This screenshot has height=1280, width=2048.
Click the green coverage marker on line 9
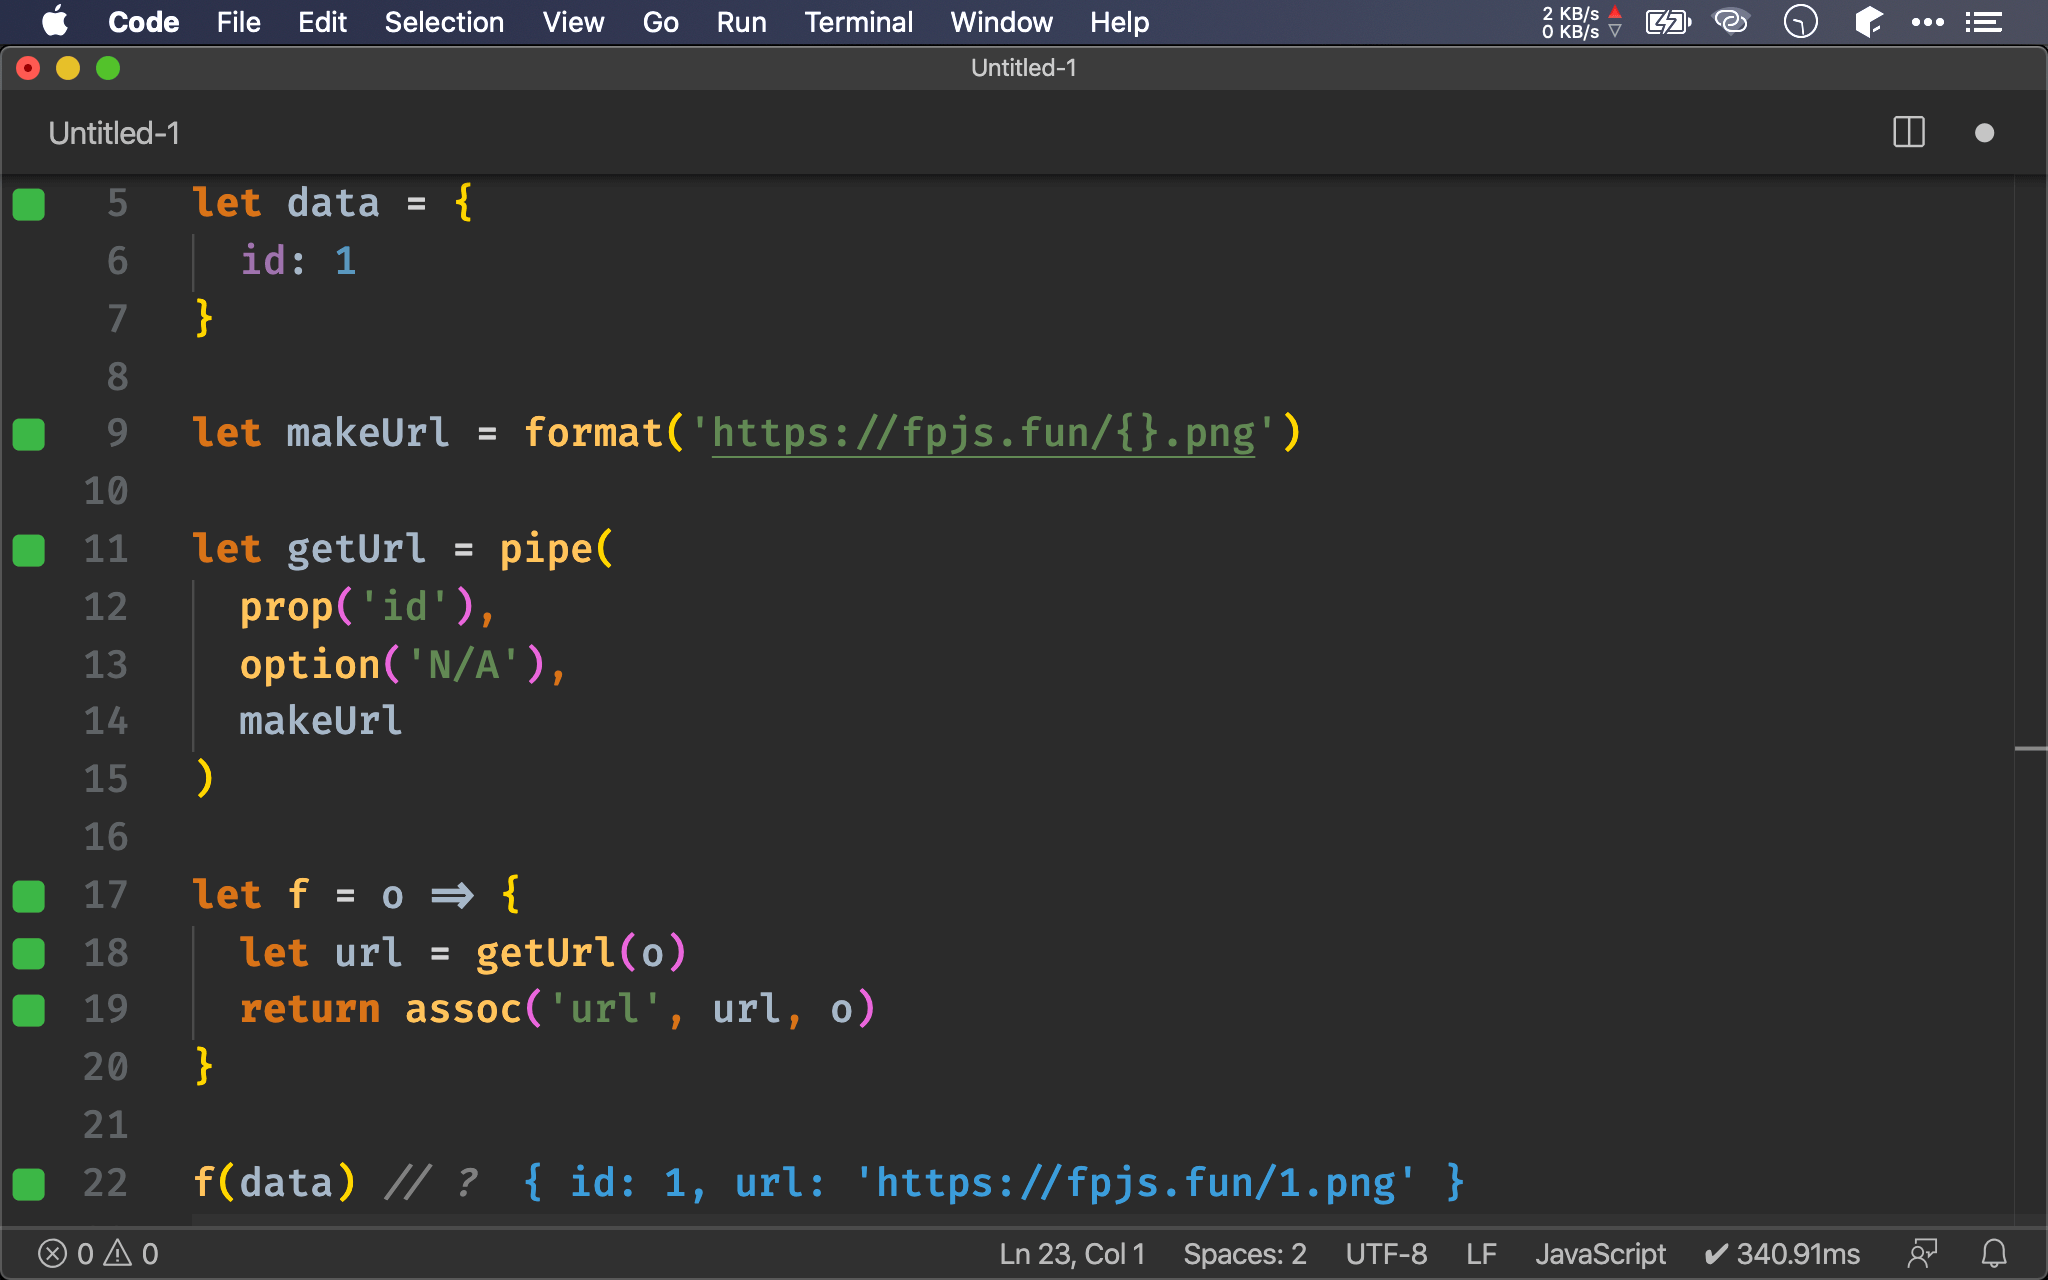click(x=29, y=434)
